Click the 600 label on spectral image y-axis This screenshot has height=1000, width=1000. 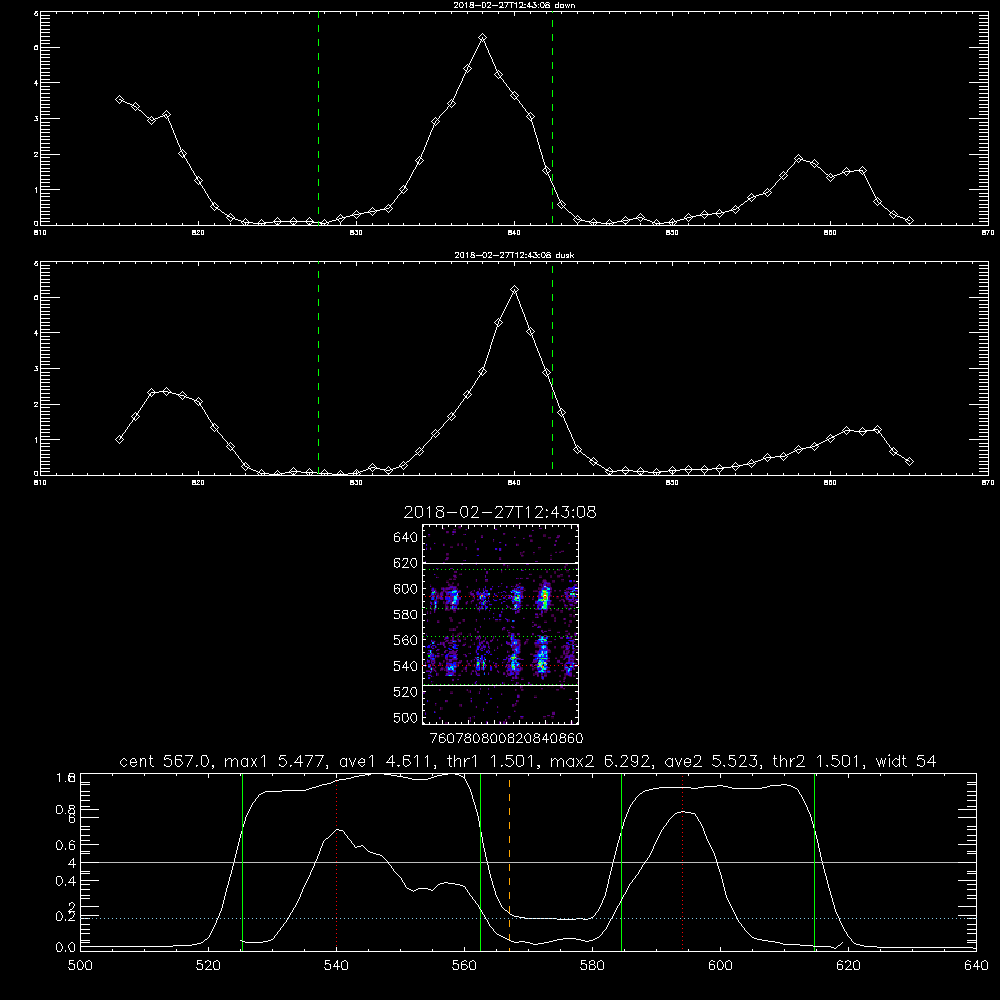(405, 589)
